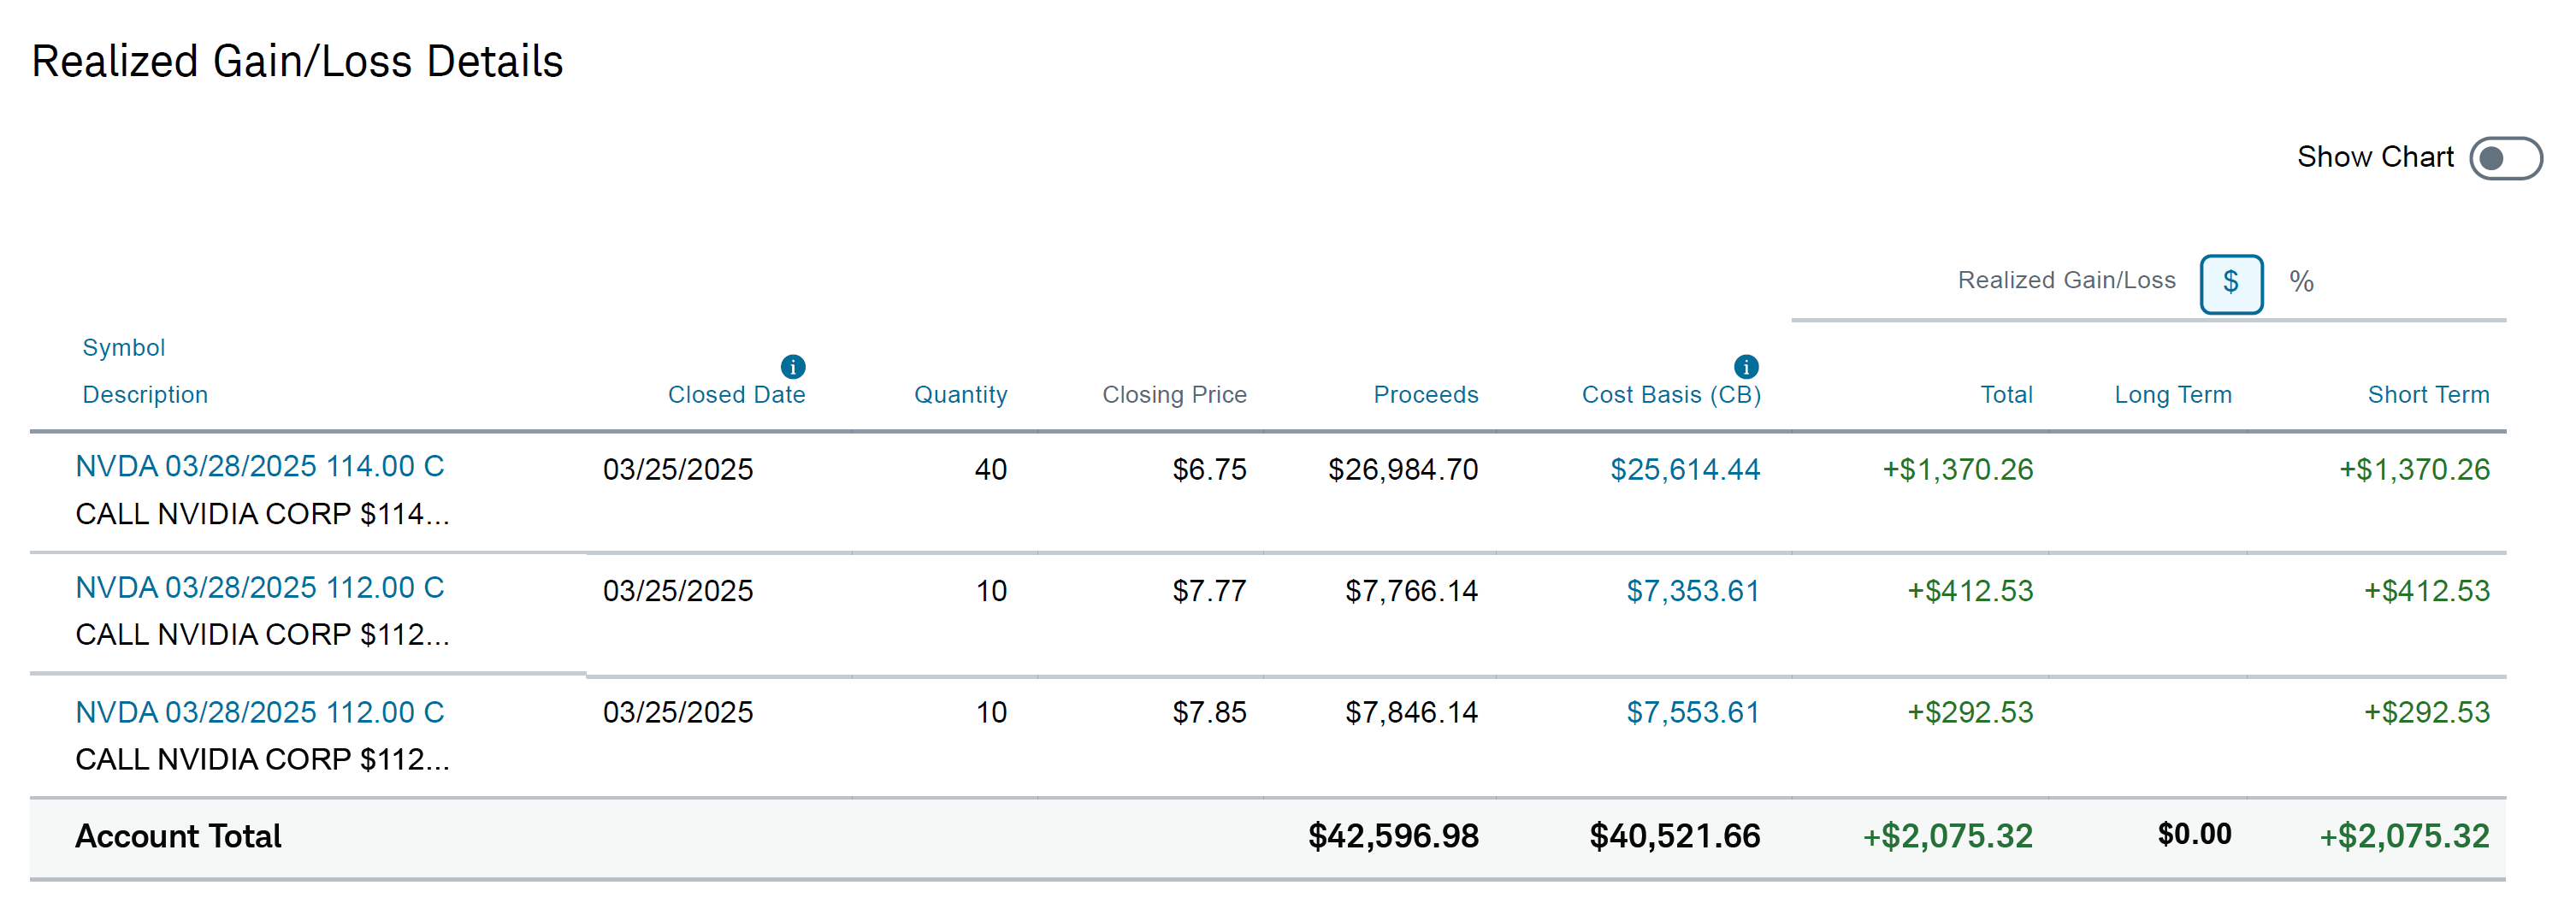The height and width of the screenshot is (909, 2576).
Task: Click the info icon above Cost Basis
Action: (x=1745, y=367)
